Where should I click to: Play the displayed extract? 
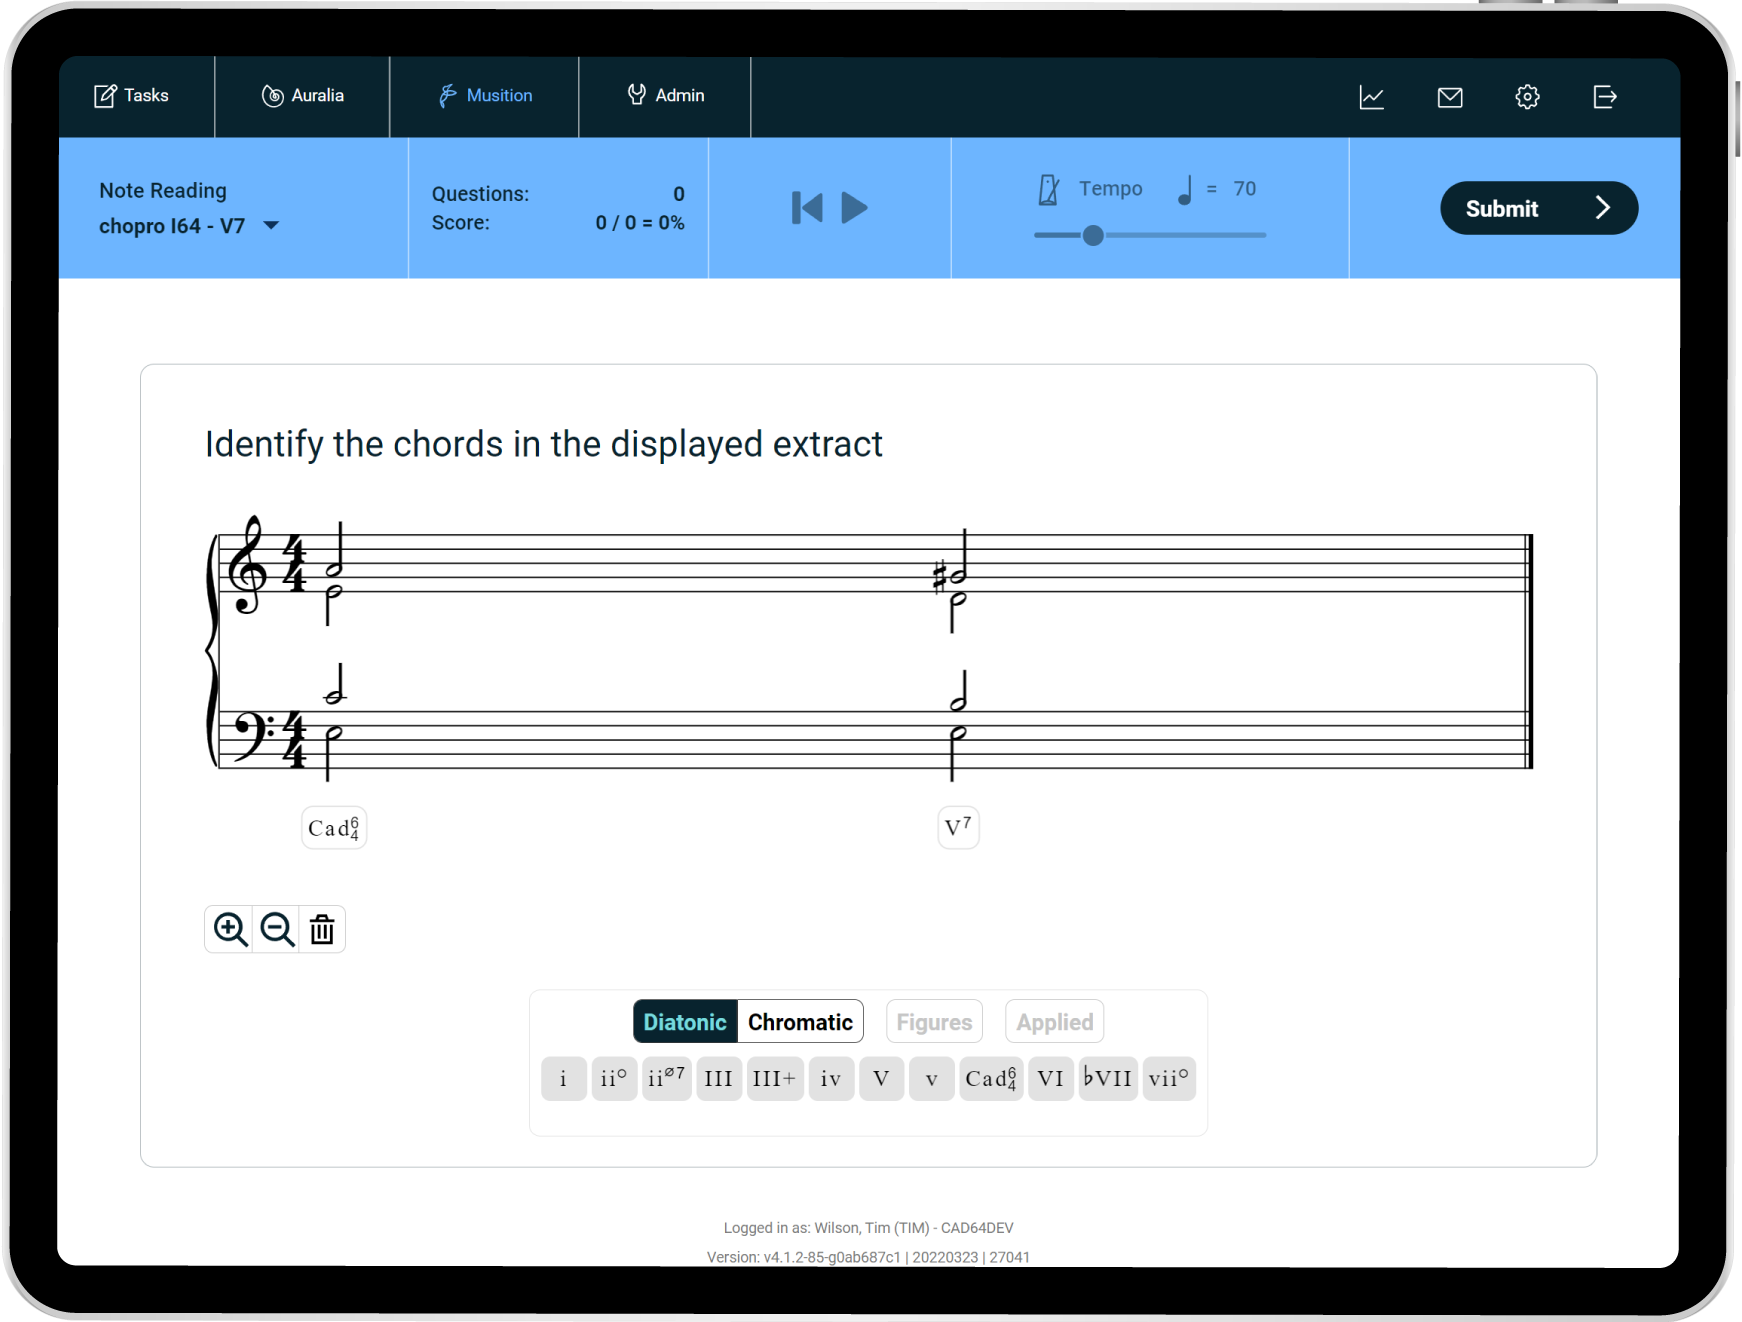[854, 208]
